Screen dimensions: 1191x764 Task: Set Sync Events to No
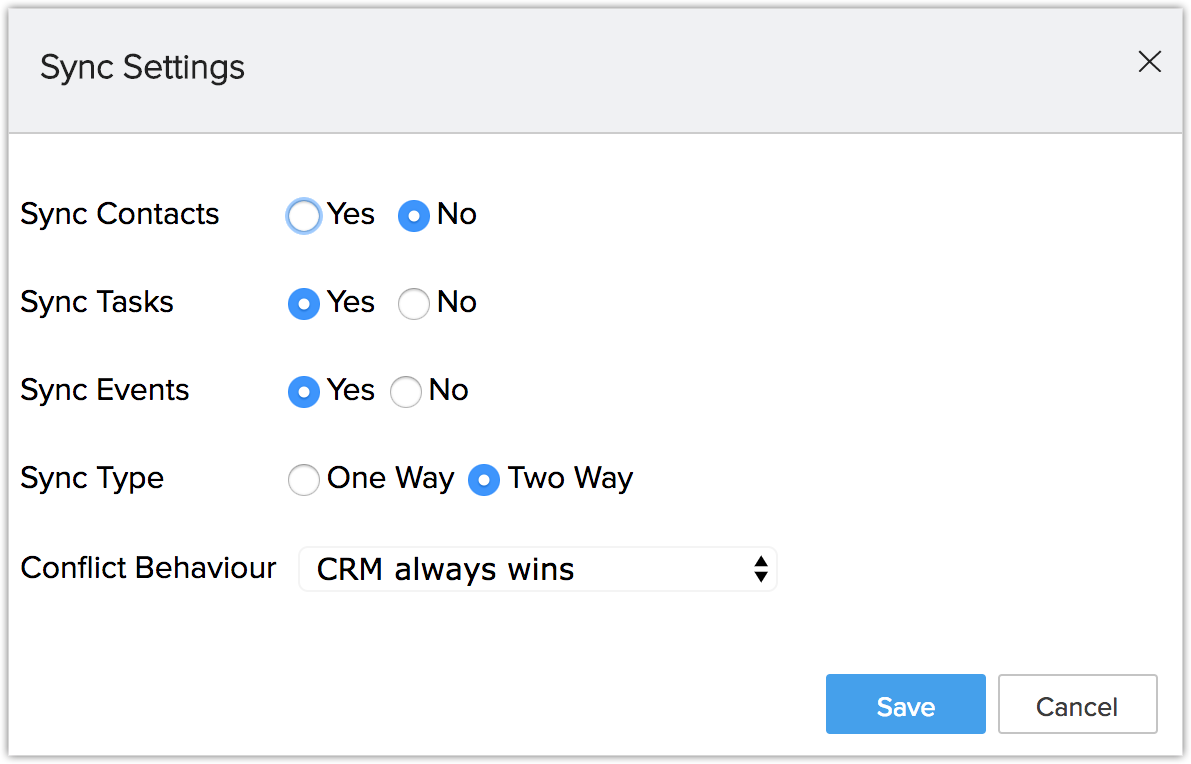(406, 392)
